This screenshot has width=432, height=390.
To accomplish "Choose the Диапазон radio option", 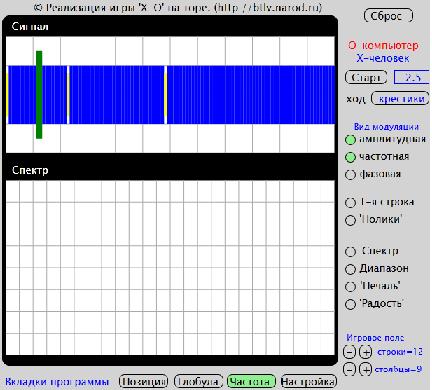I will point(350,269).
